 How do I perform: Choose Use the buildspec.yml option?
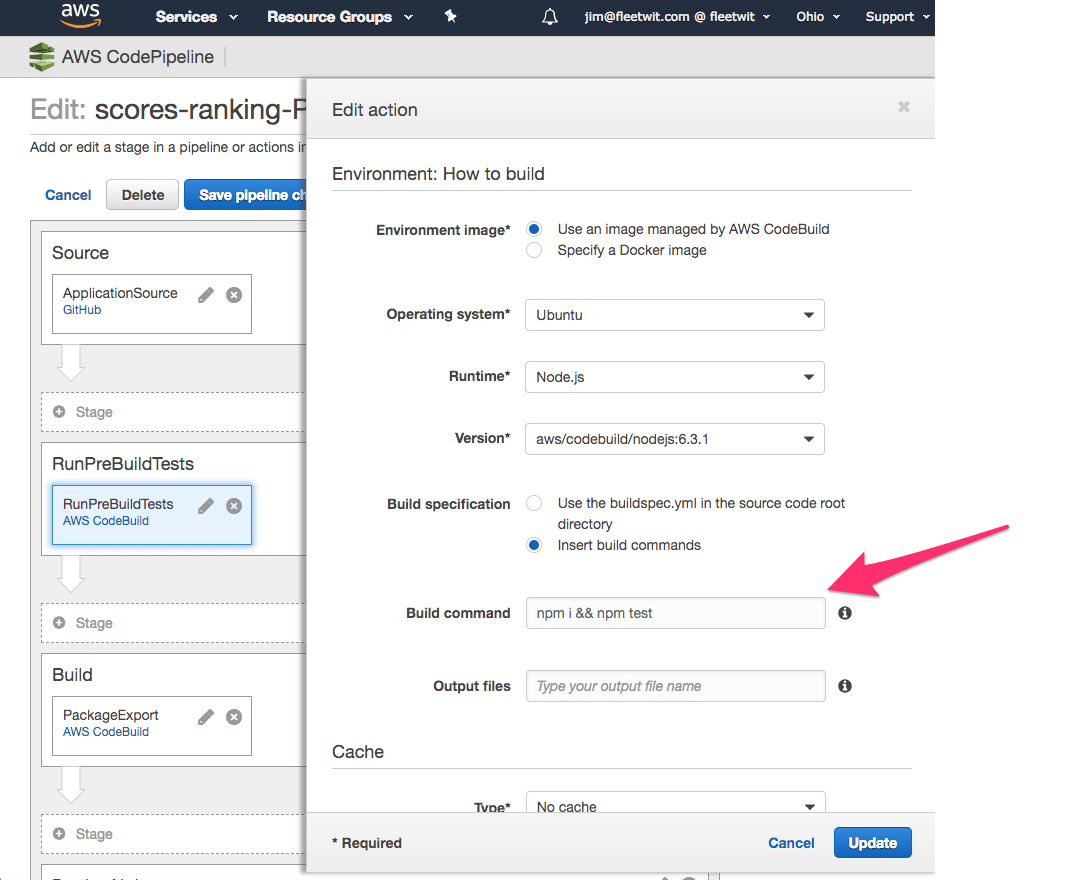point(534,503)
